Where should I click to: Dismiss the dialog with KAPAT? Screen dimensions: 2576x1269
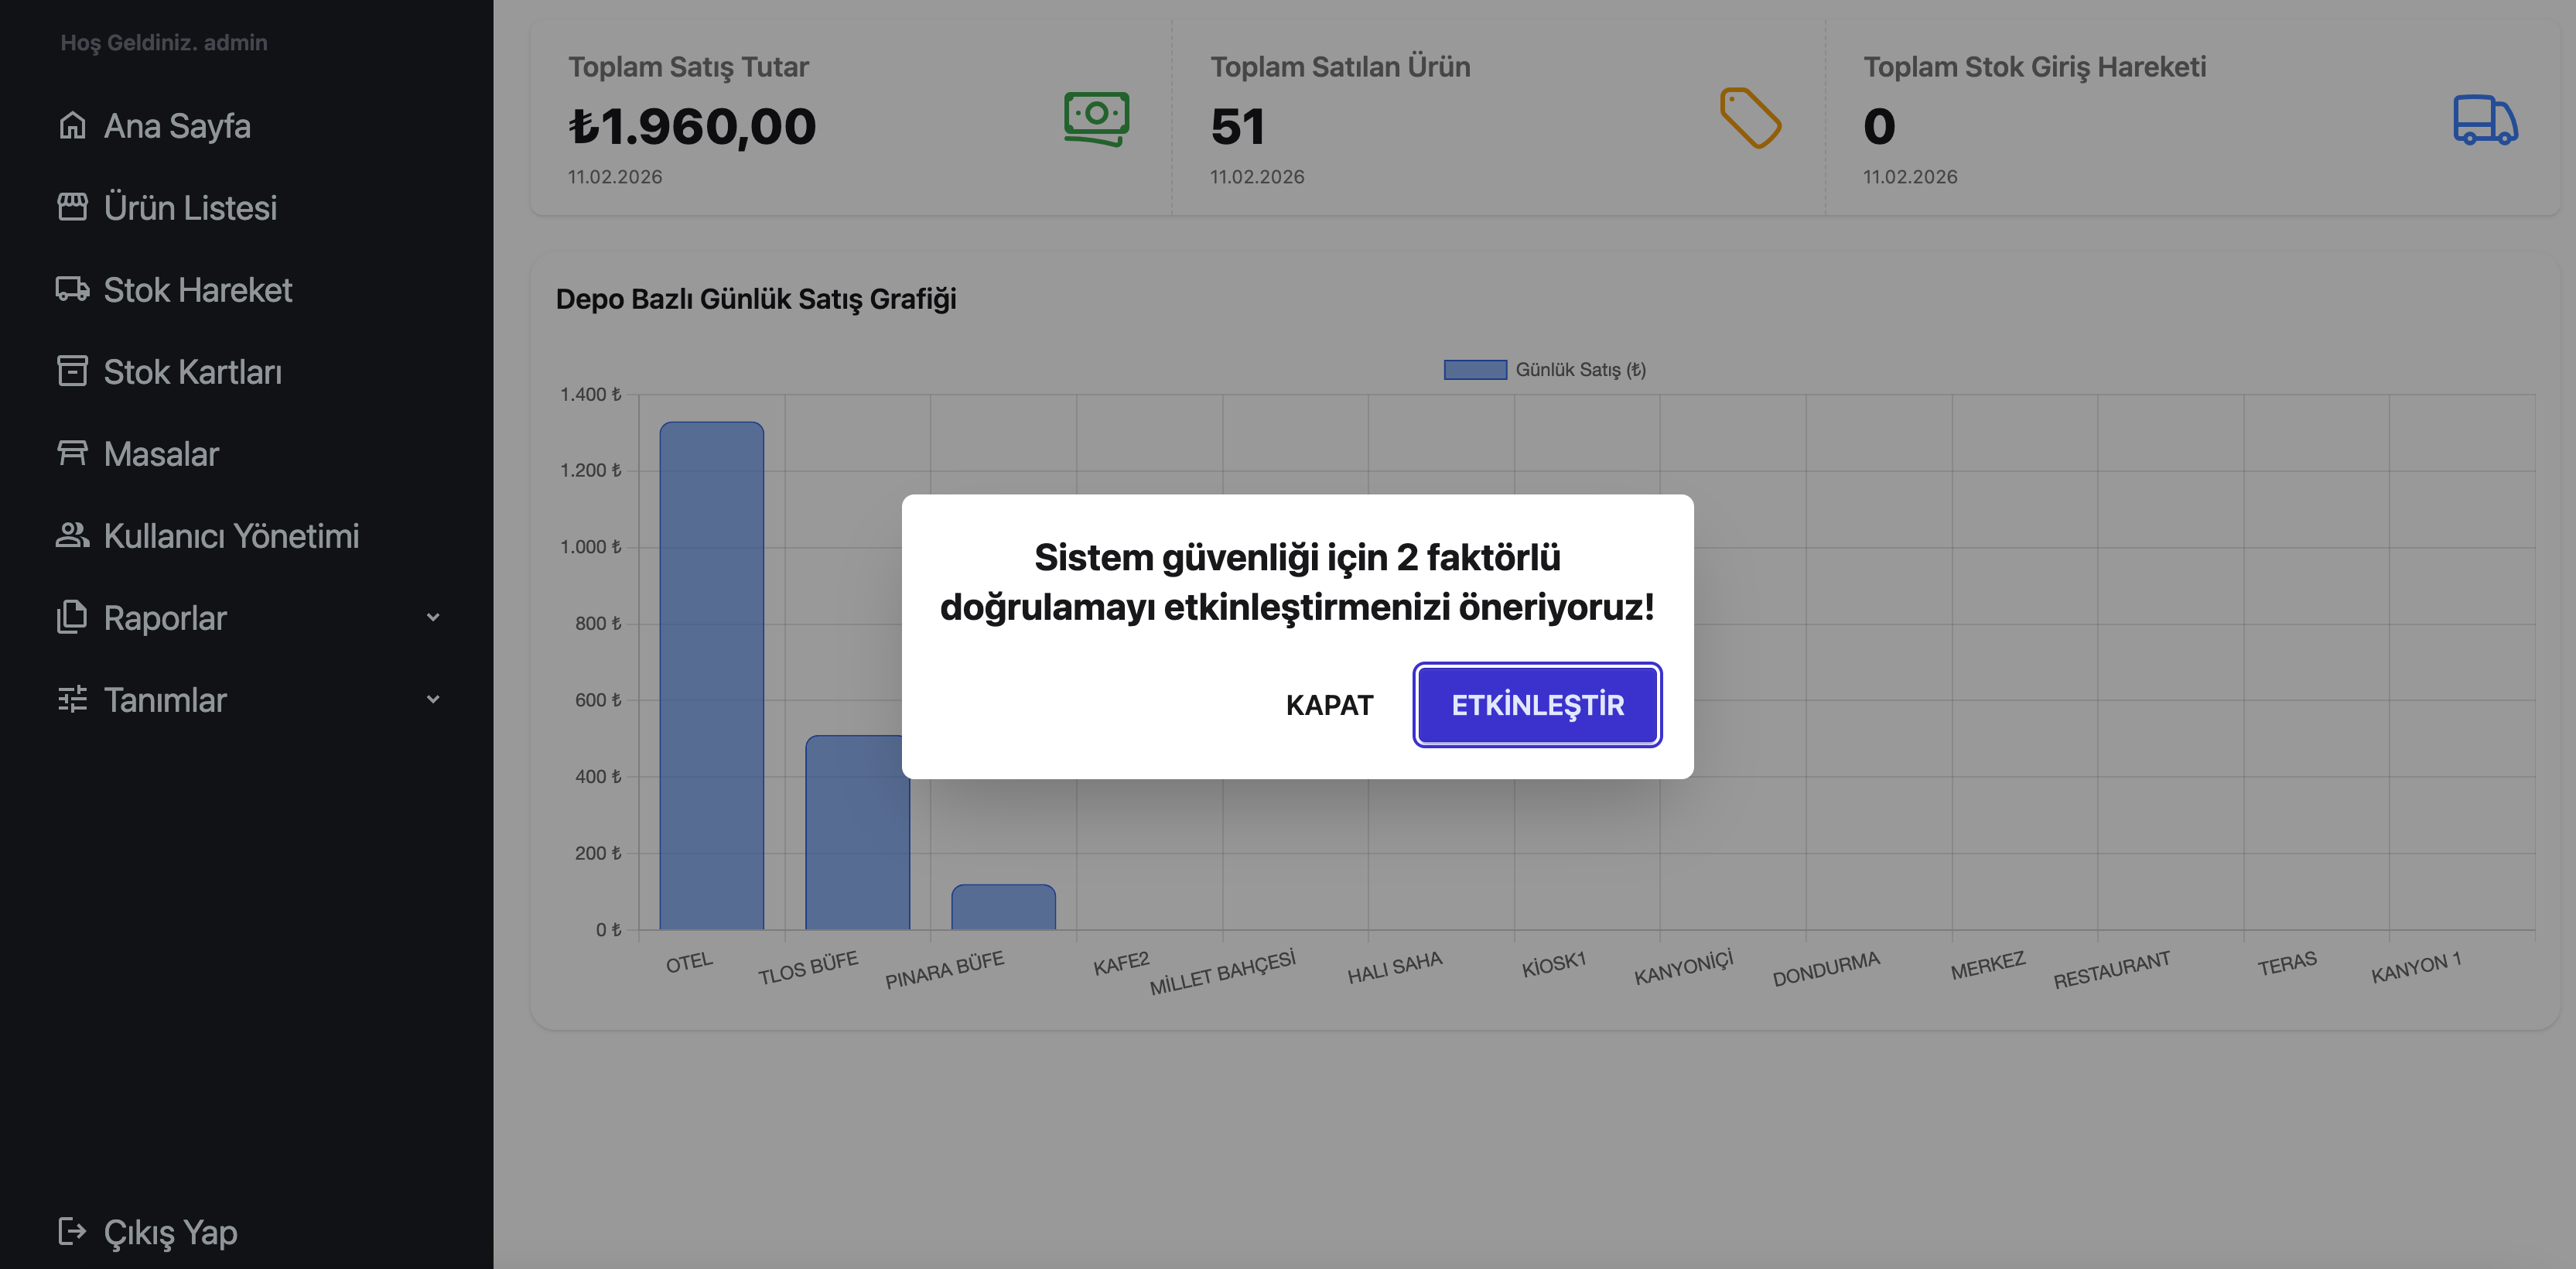pyautogui.click(x=1329, y=705)
